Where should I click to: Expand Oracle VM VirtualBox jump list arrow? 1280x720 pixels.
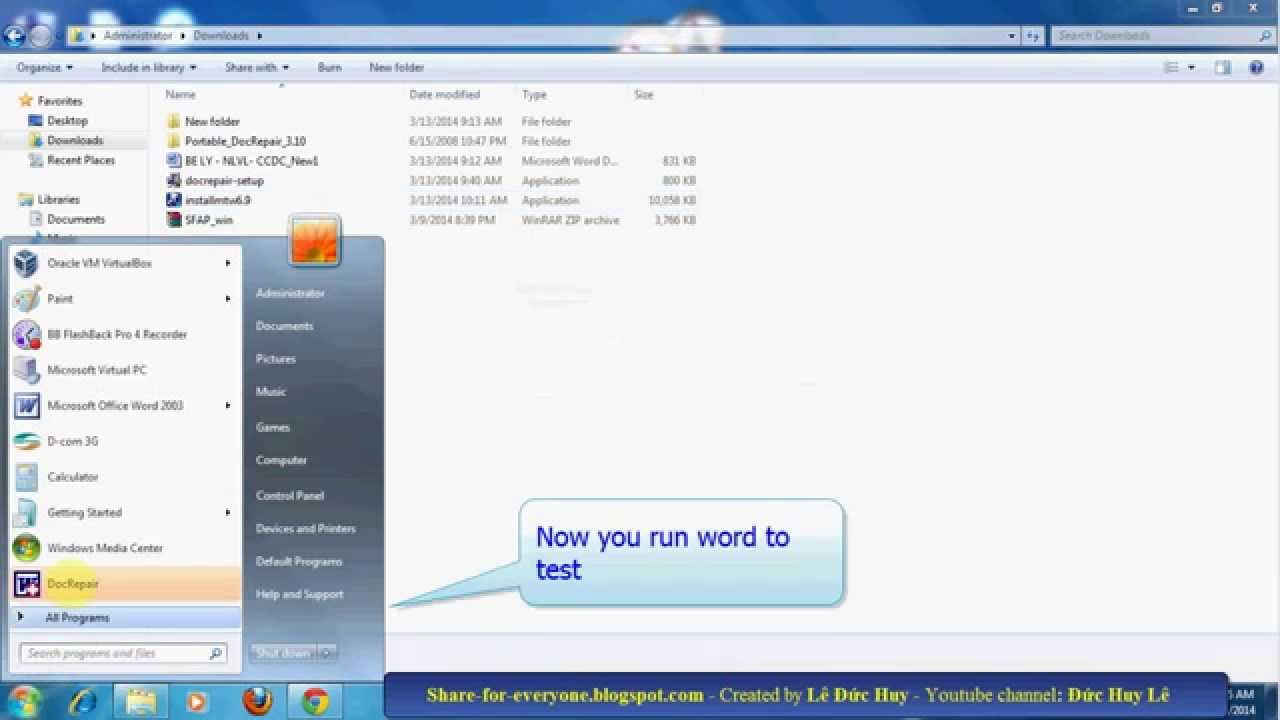coord(228,263)
